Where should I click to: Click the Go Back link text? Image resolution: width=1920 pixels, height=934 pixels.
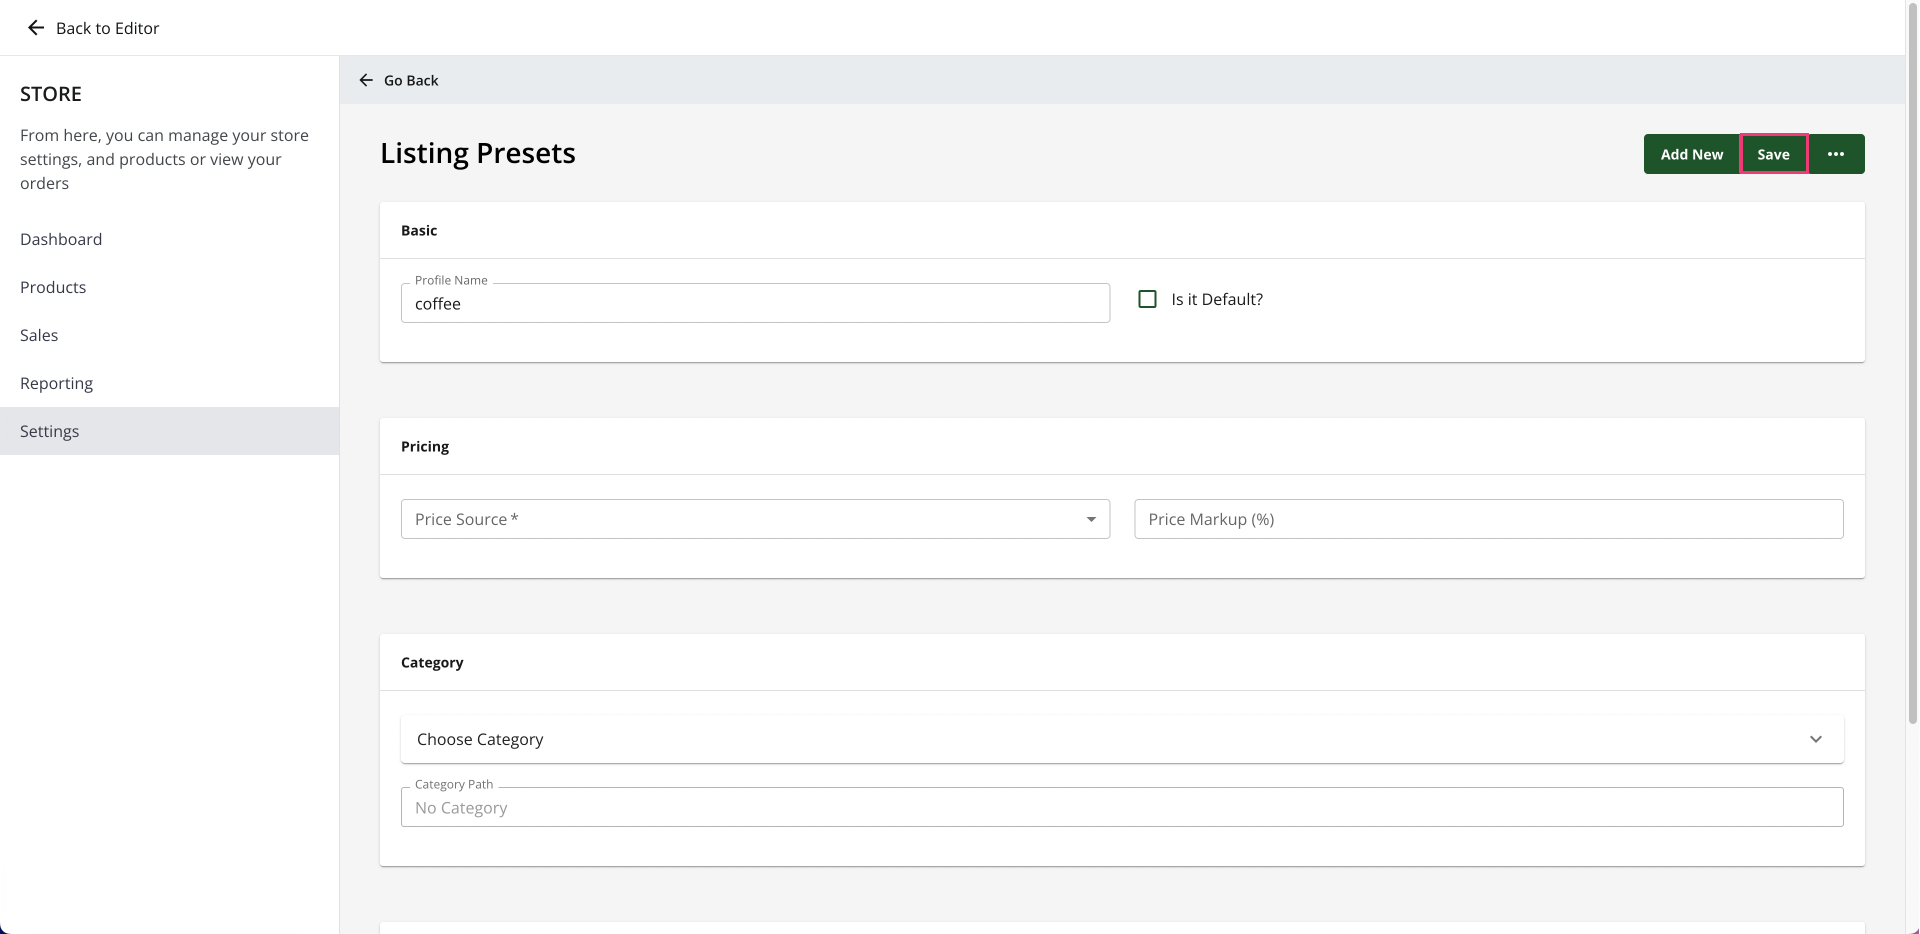pyautogui.click(x=411, y=80)
